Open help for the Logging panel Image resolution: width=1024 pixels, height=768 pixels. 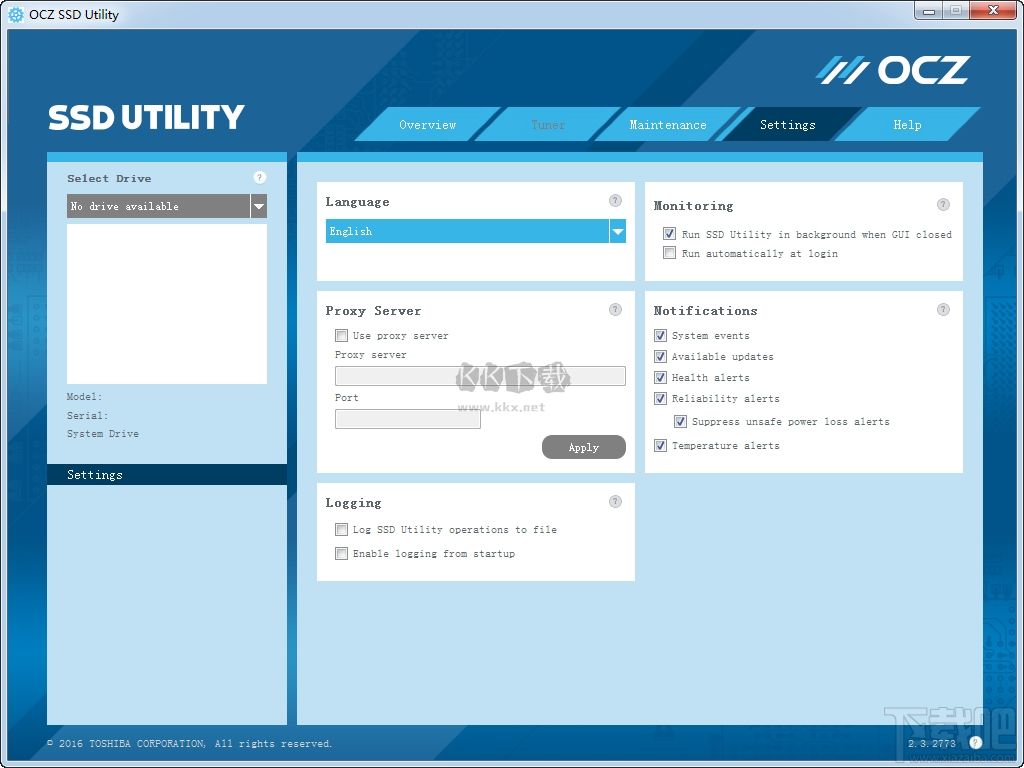pos(614,501)
